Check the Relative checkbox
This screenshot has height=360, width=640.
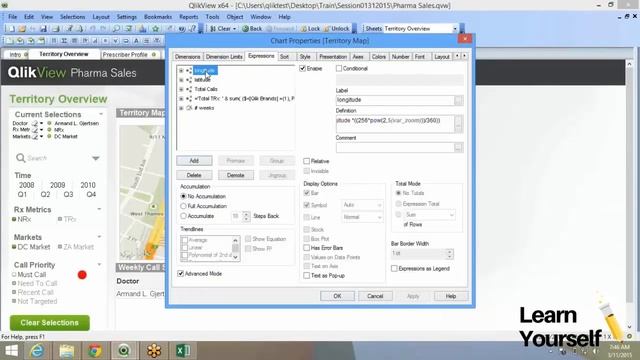tap(307, 161)
